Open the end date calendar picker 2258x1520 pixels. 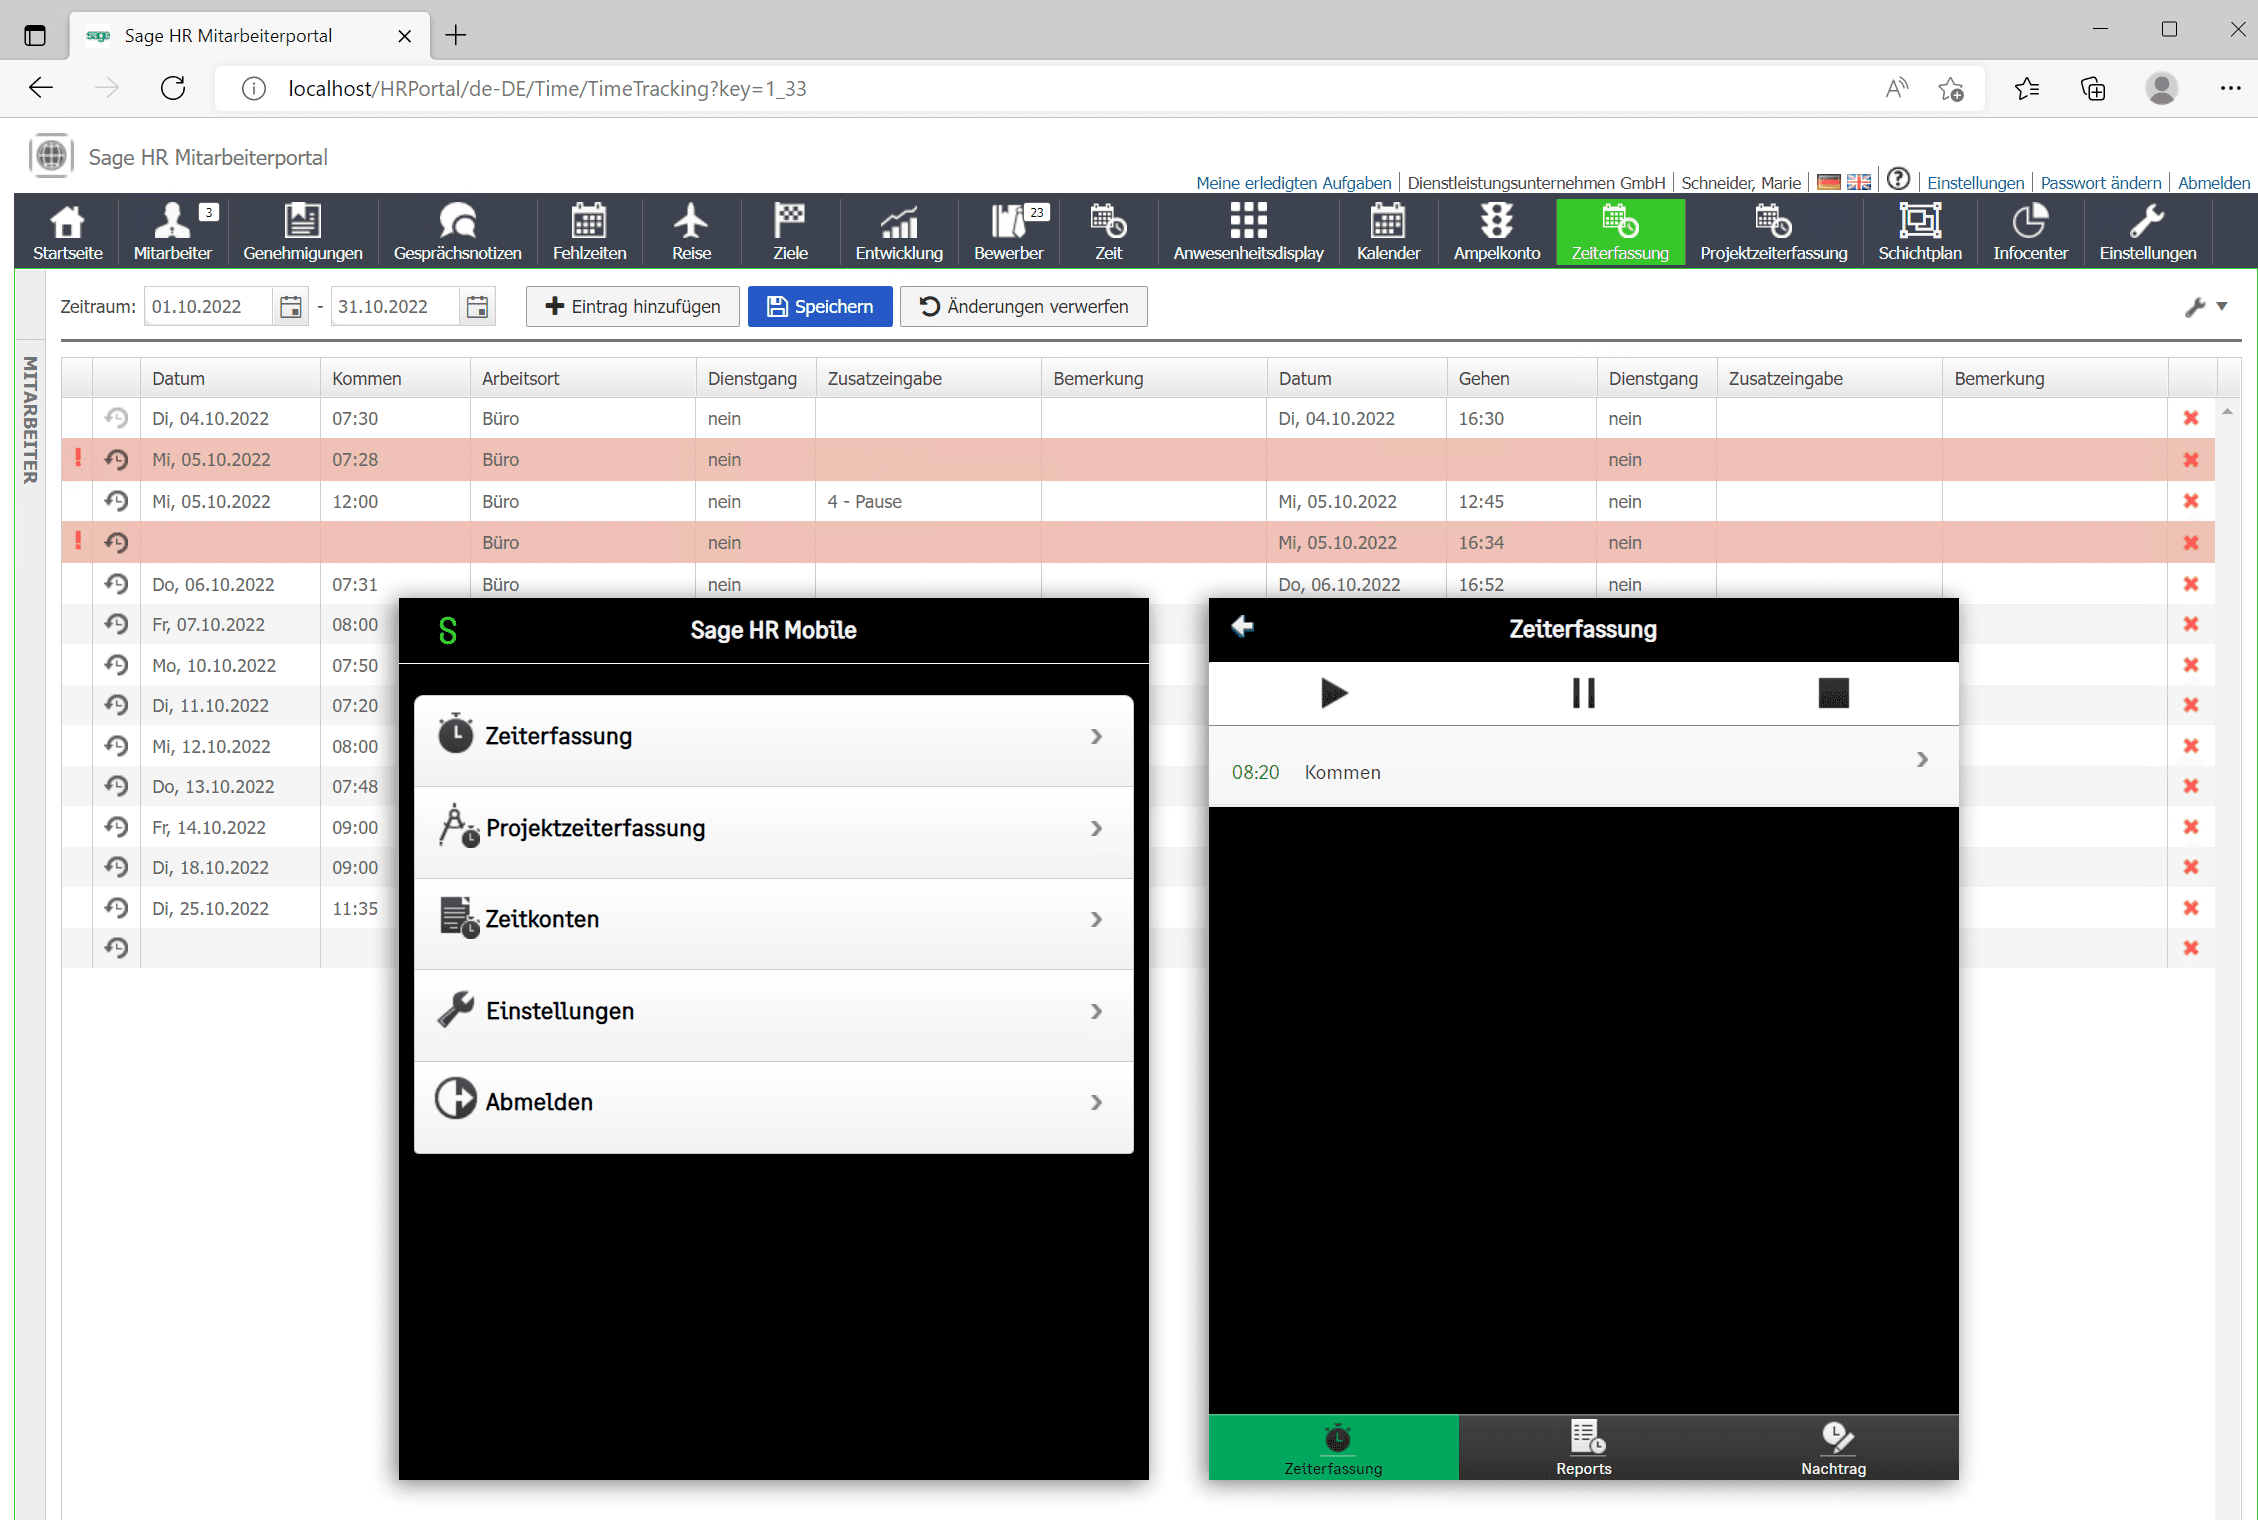click(x=478, y=307)
